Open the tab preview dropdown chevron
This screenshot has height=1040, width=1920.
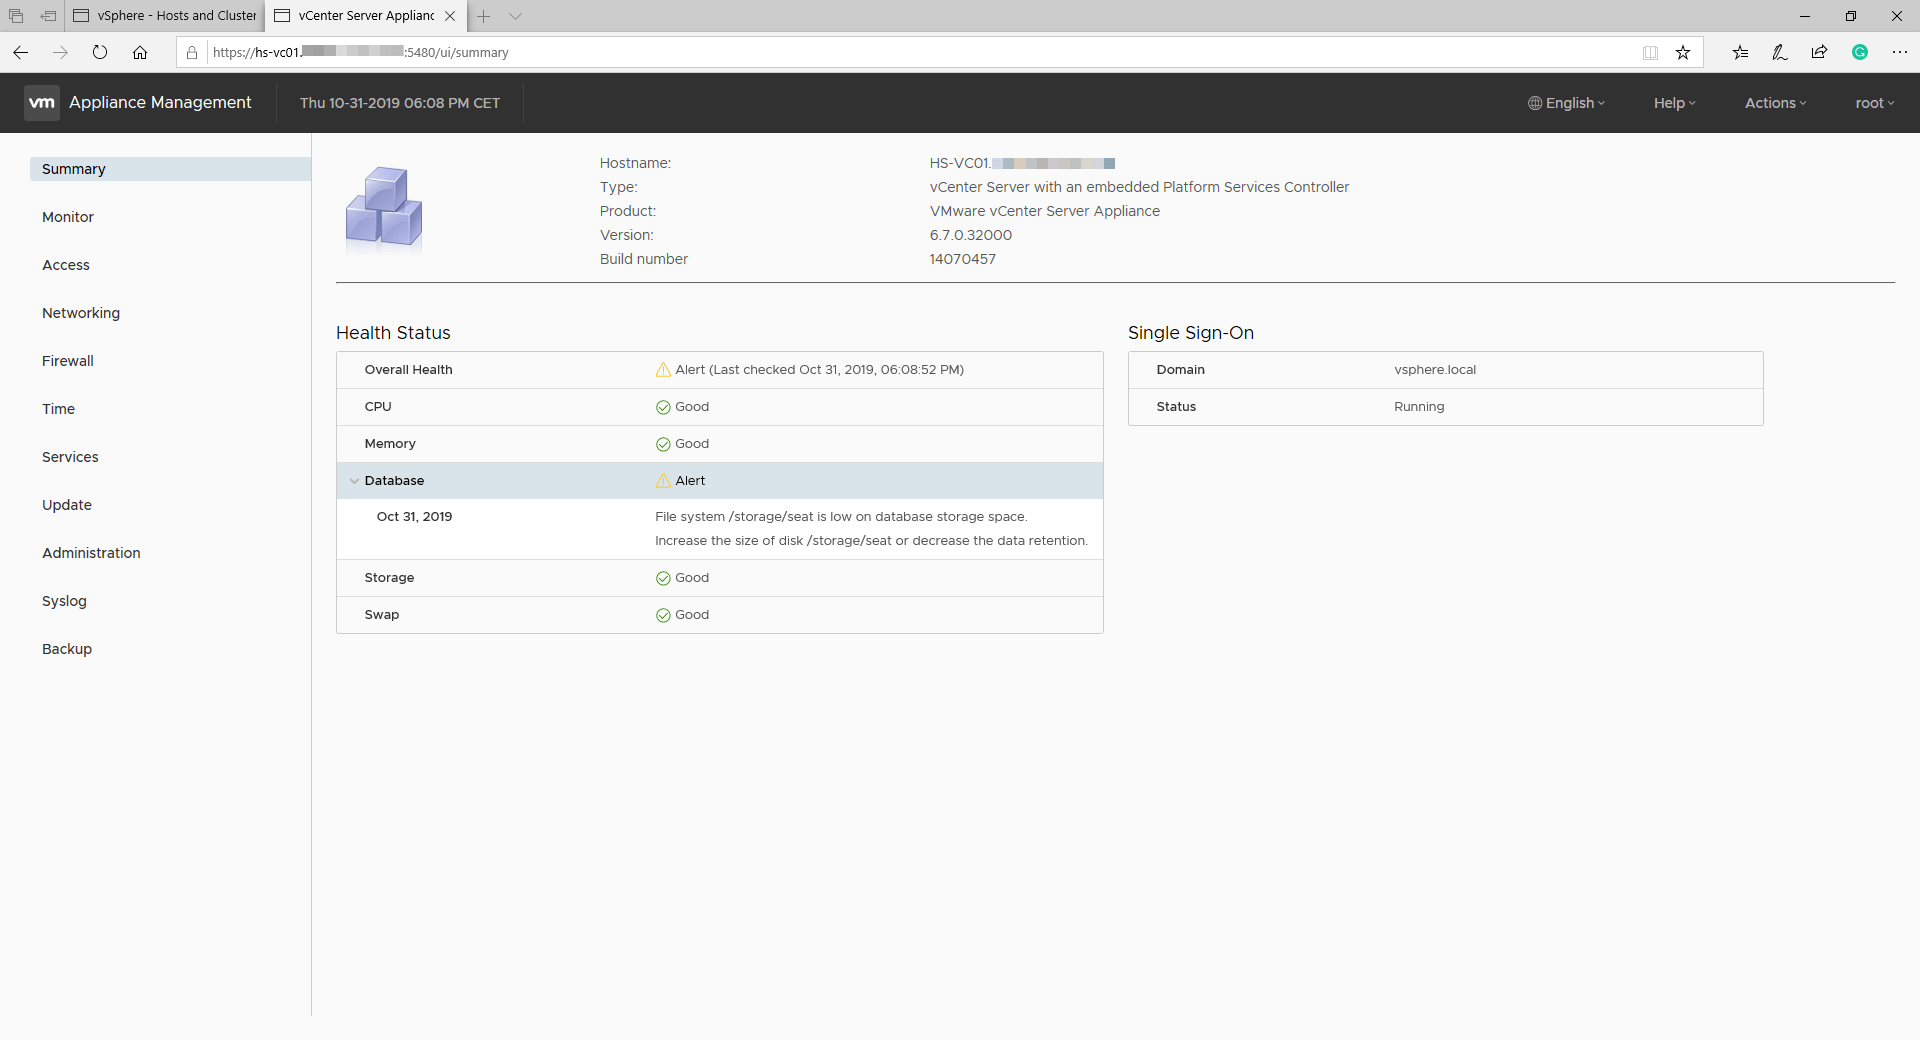click(516, 16)
